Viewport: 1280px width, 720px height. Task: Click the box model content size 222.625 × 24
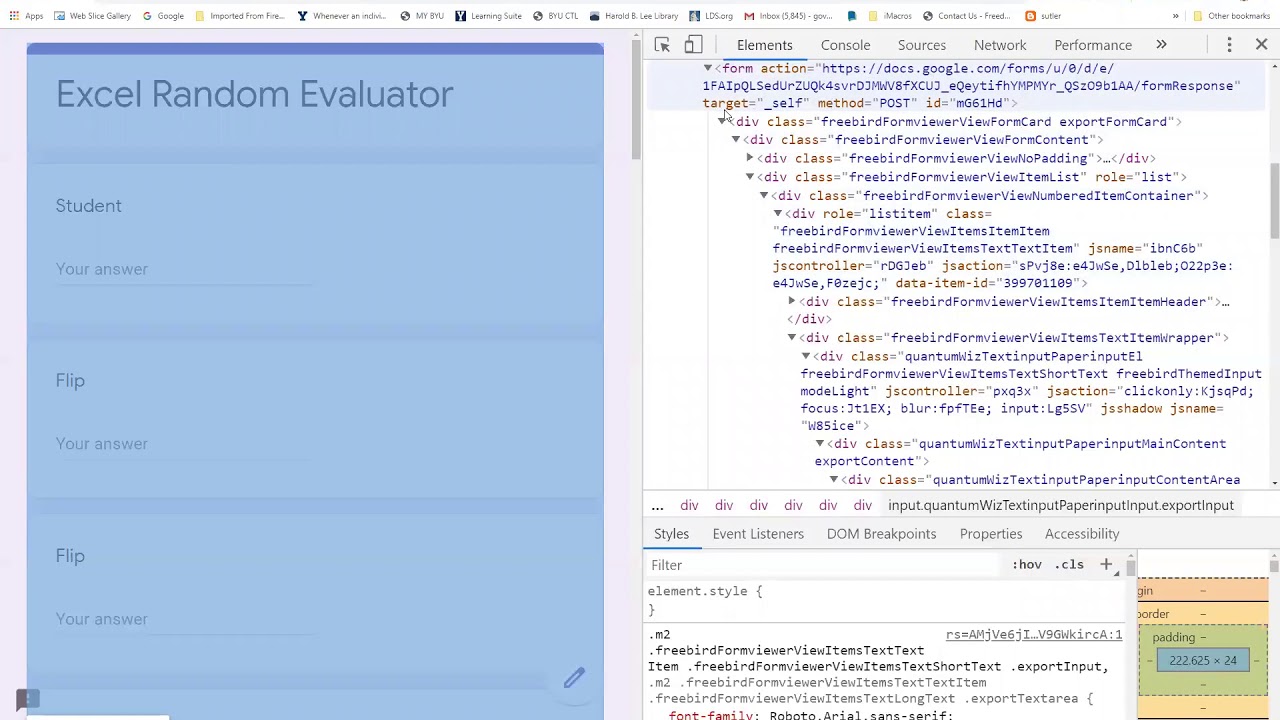click(x=1203, y=660)
